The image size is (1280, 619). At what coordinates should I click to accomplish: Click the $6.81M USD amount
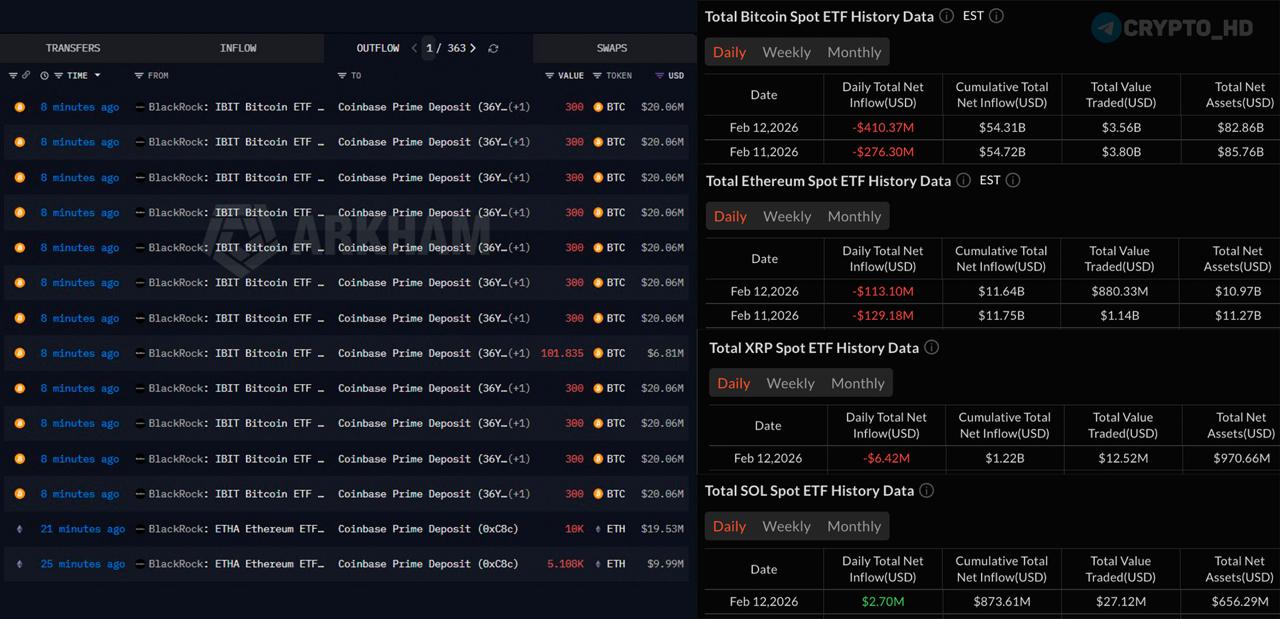pos(666,353)
